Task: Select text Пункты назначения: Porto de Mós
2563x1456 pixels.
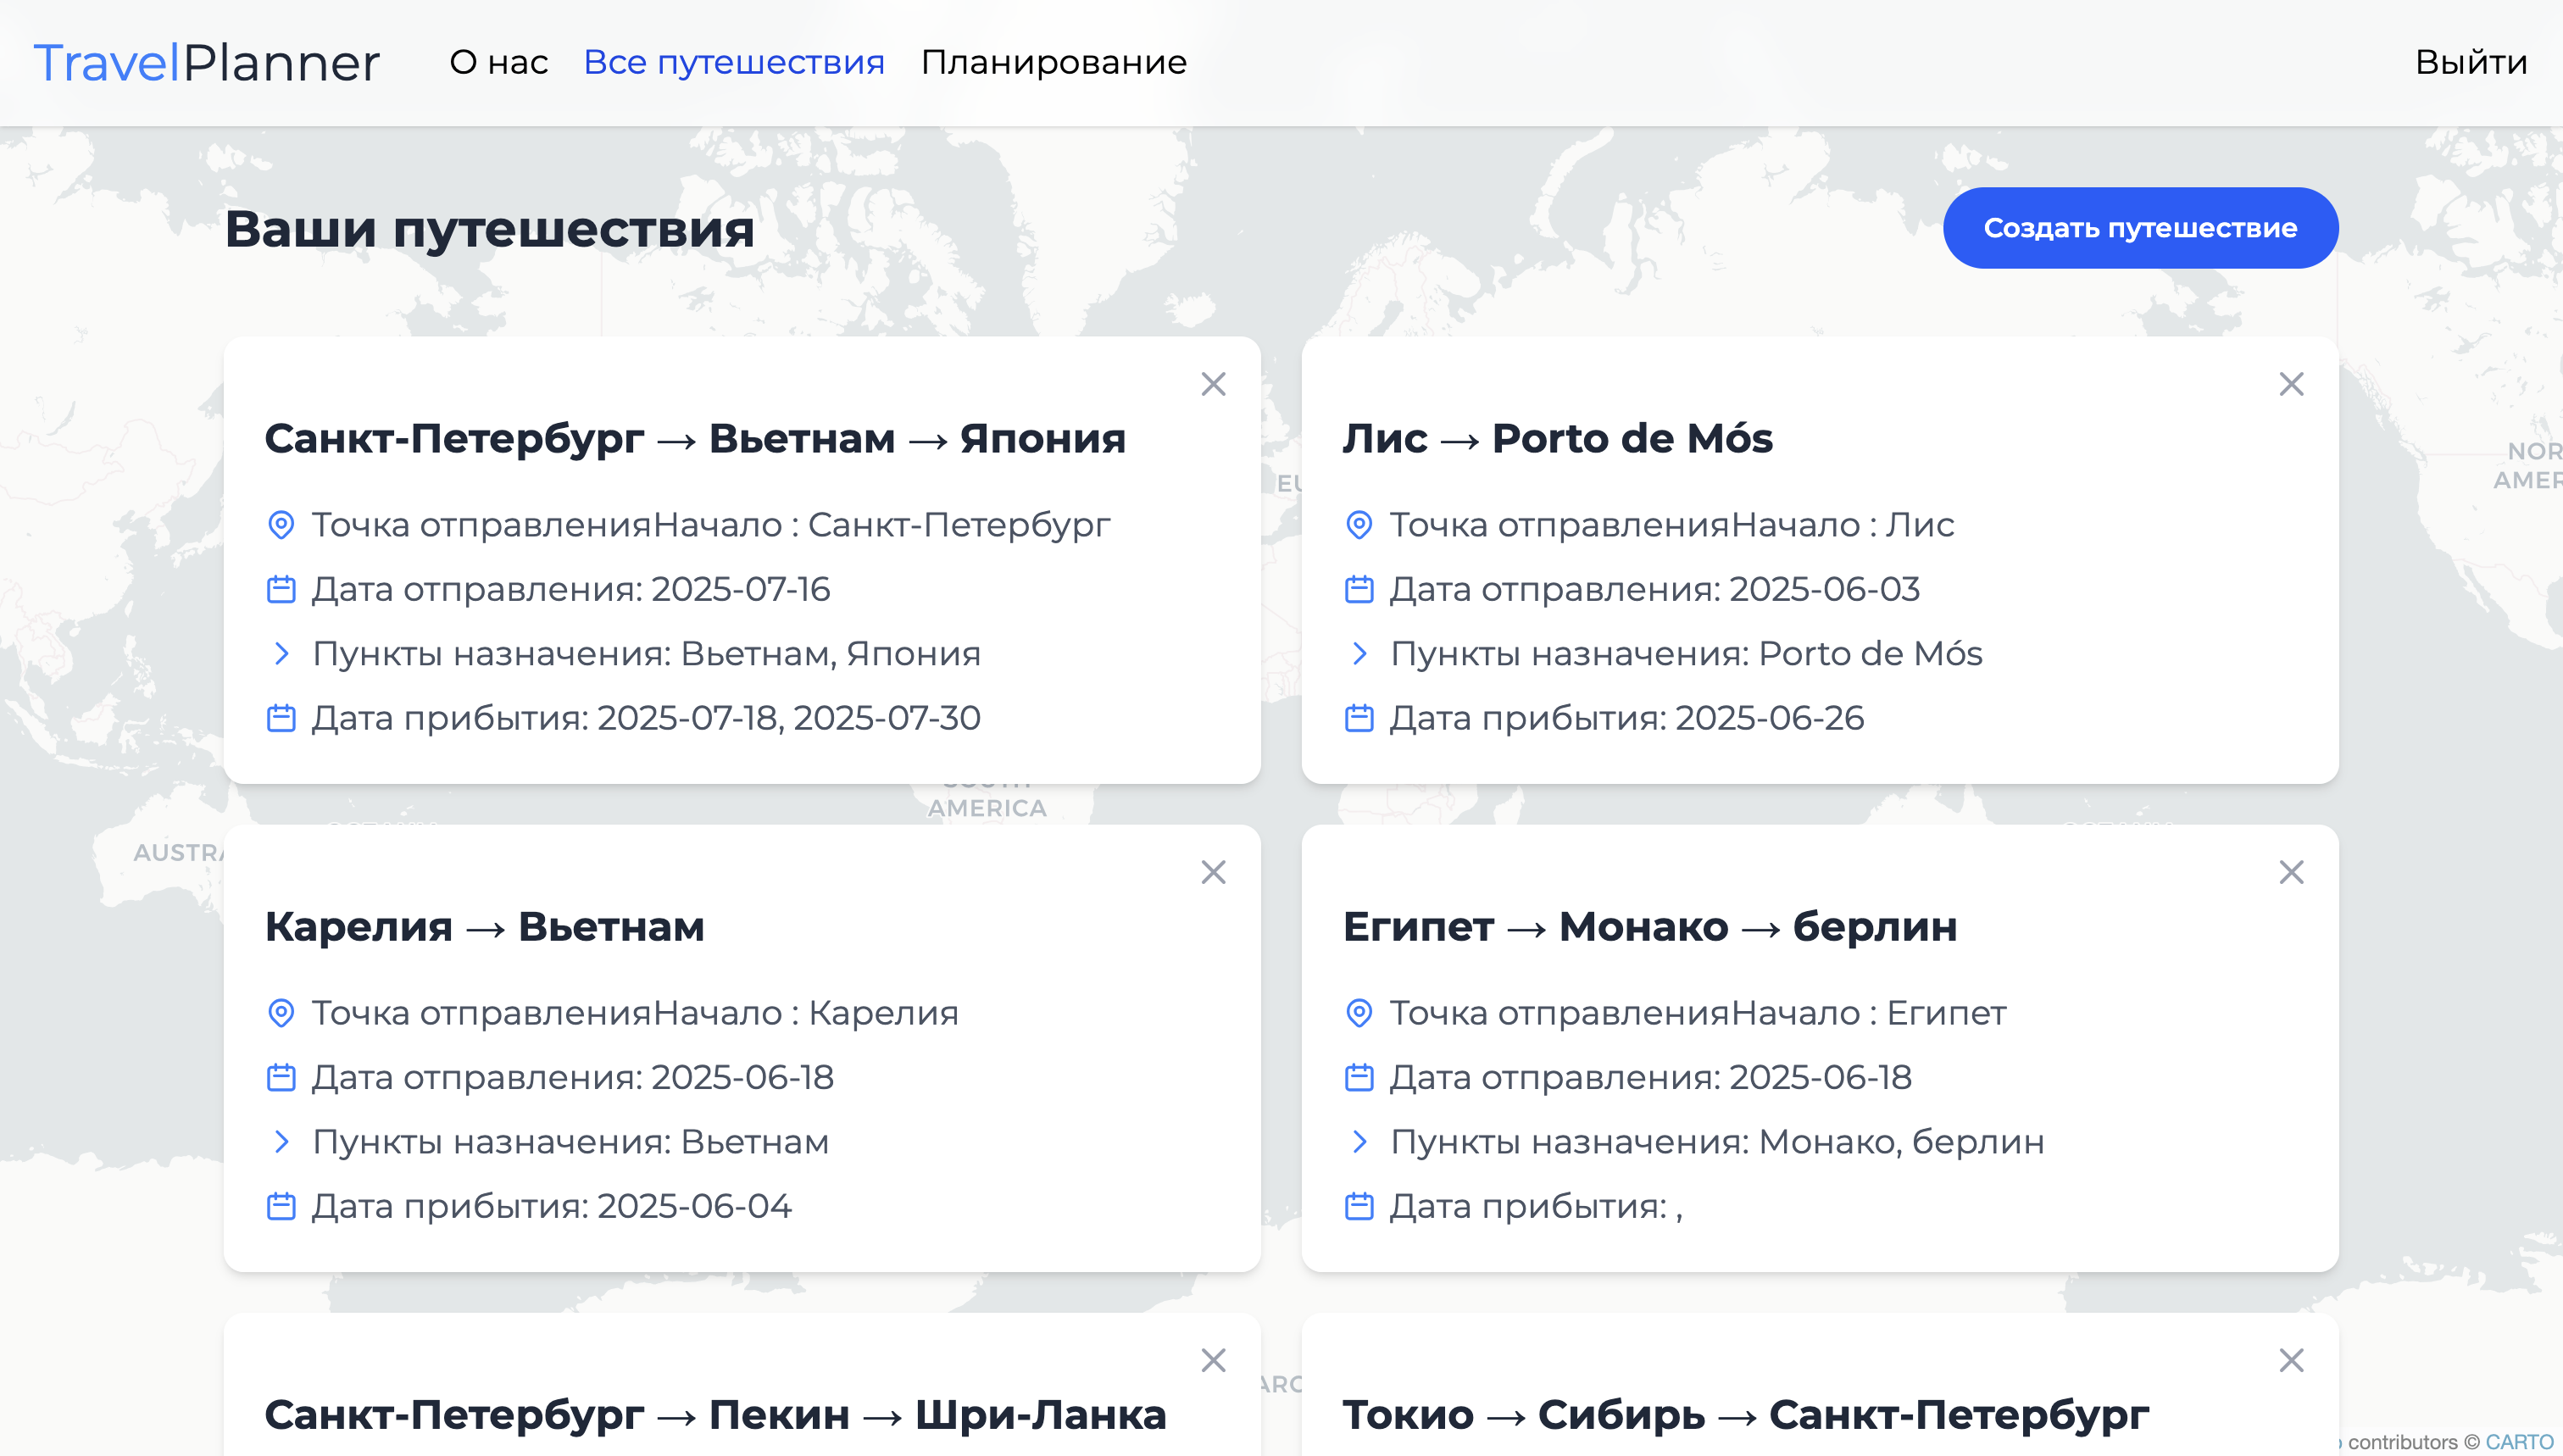Action: click(x=1687, y=654)
